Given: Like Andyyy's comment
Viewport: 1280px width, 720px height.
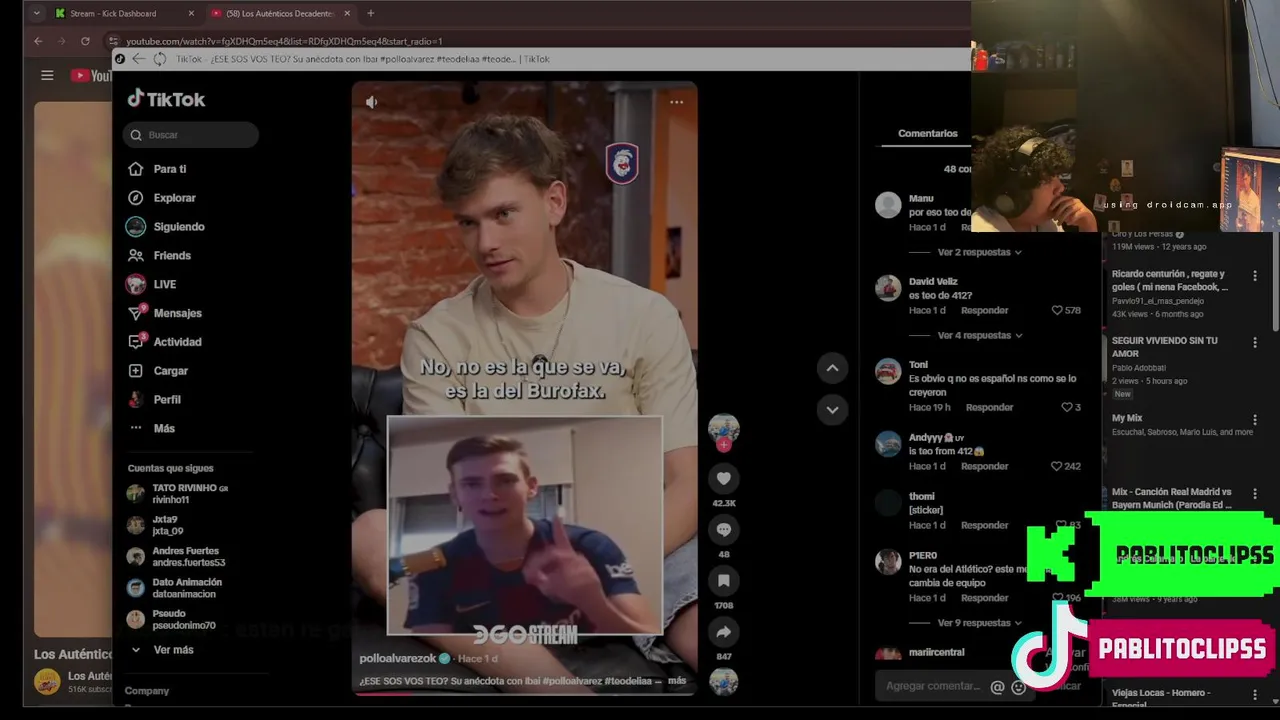Looking at the screenshot, I should point(1057,466).
